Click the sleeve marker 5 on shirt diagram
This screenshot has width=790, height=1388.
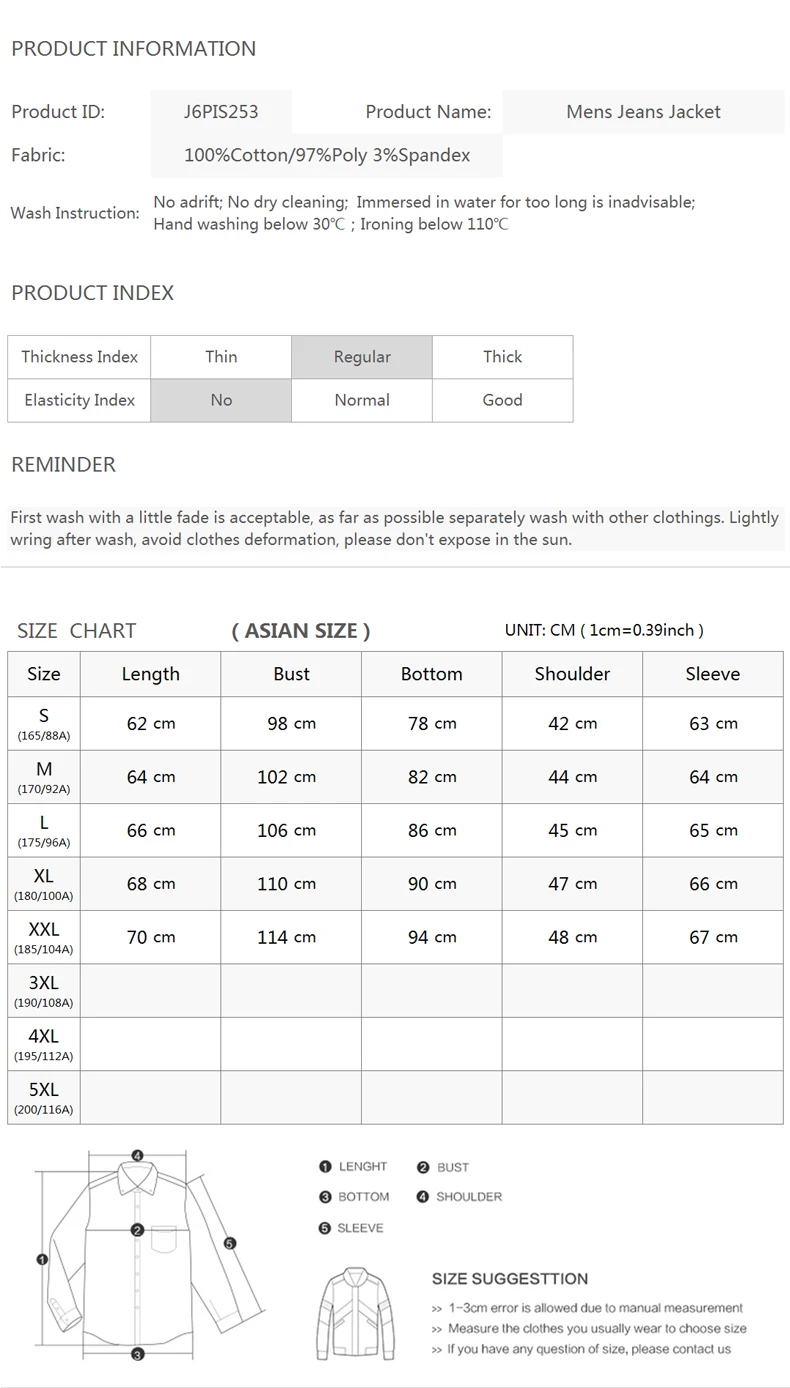click(230, 1243)
